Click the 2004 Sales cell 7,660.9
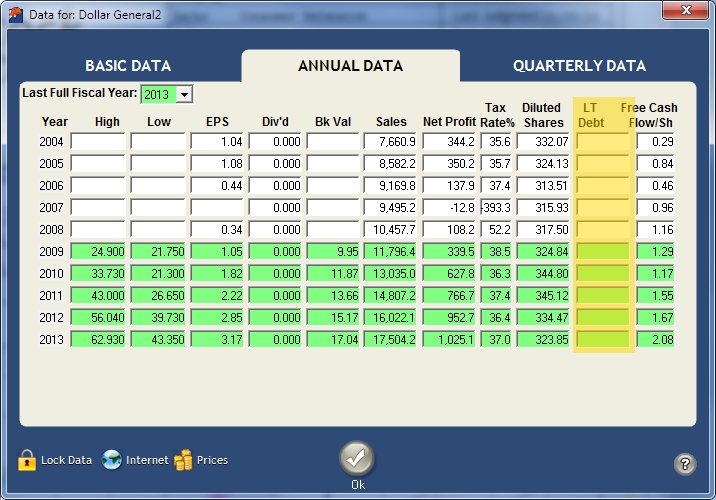Viewport: 716px width, 500px height. point(390,142)
